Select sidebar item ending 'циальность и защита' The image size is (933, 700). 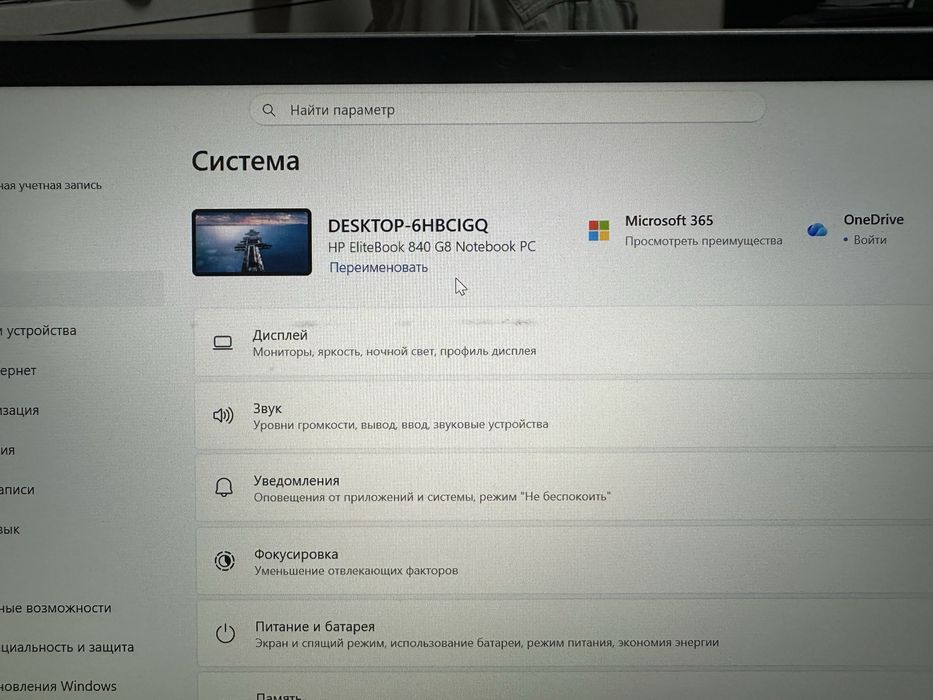67,647
